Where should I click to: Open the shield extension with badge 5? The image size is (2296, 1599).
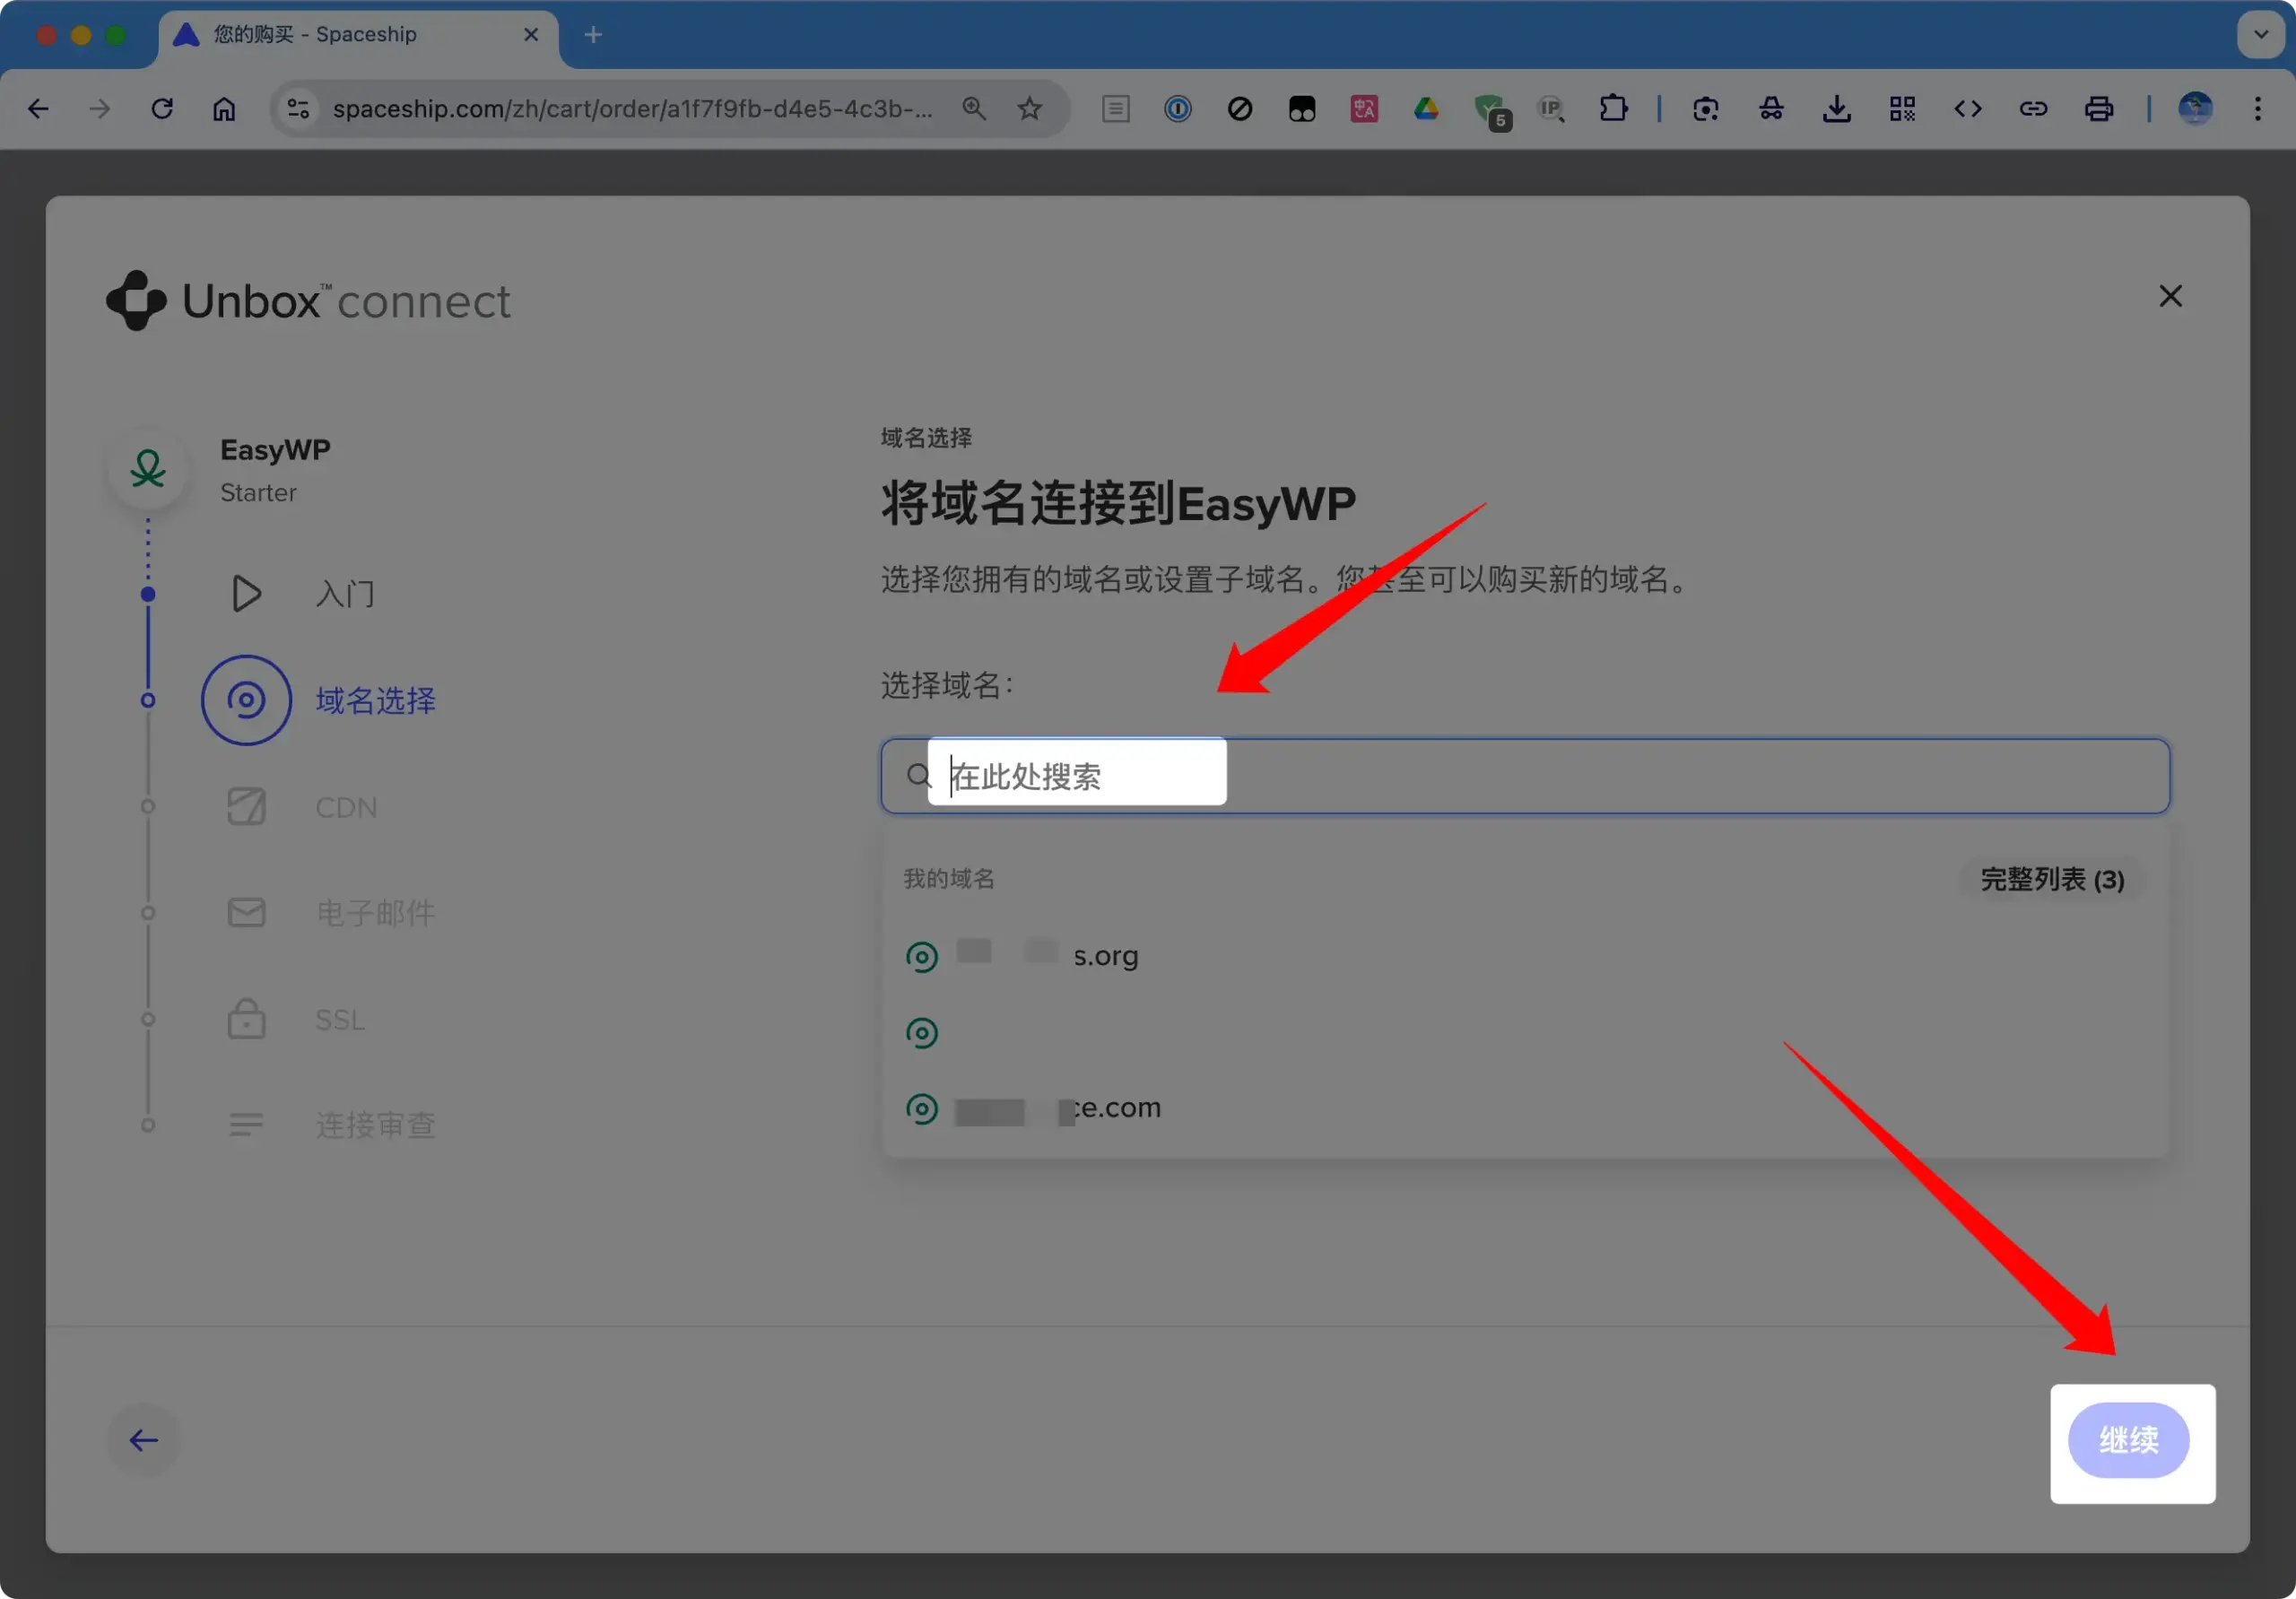pos(1491,110)
